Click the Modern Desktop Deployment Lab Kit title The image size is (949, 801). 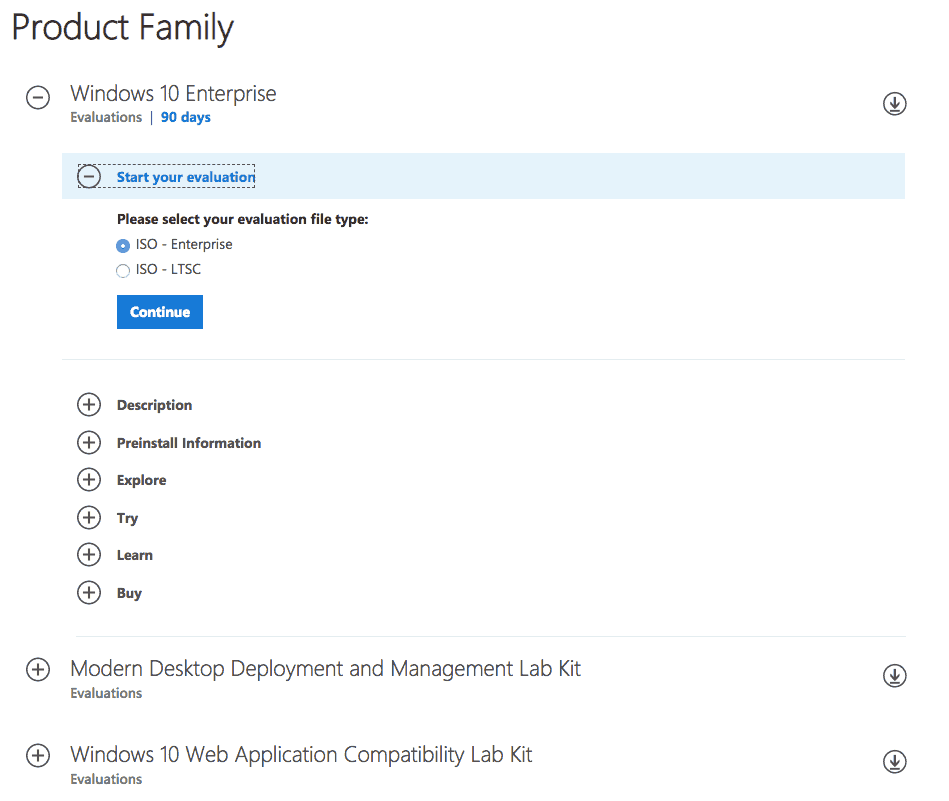click(326, 668)
